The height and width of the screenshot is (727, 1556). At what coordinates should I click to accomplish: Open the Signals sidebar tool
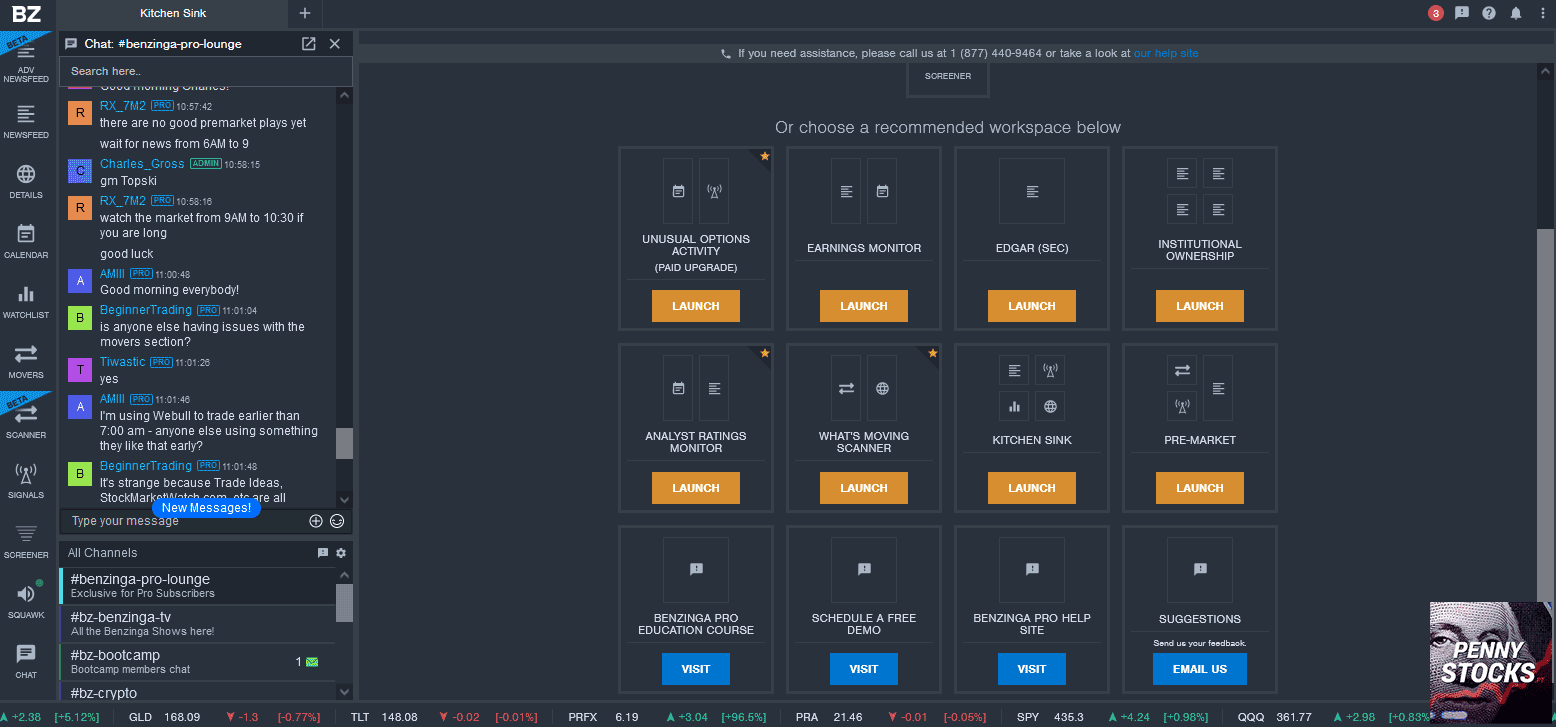pyautogui.click(x=26, y=482)
